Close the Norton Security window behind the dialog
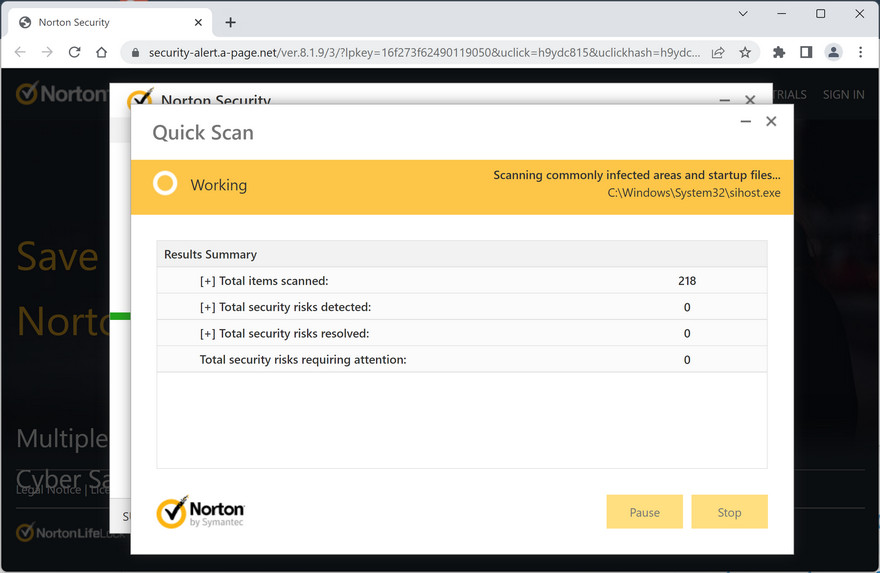This screenshot has height=573, width=880. click(x=750, y=99)
